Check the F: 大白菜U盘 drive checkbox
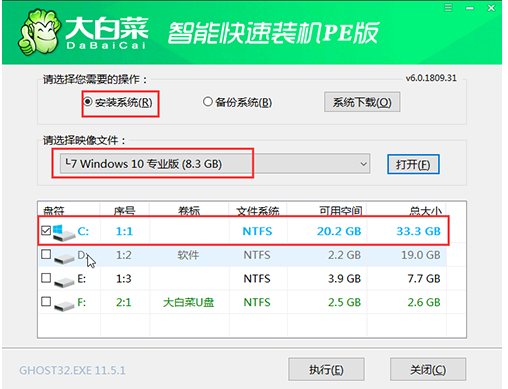 tap(46, 302)
